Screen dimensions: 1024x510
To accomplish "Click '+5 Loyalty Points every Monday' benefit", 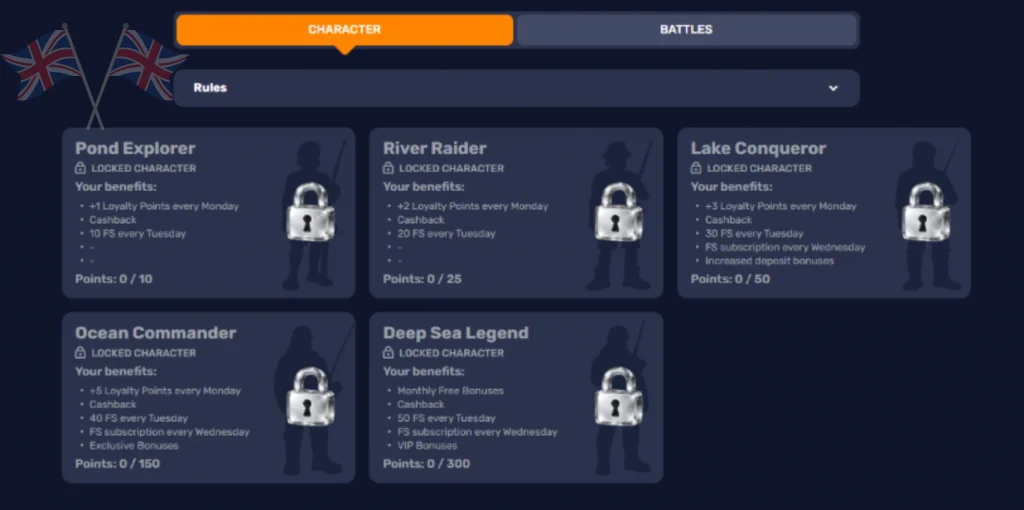I will point(165,391).
